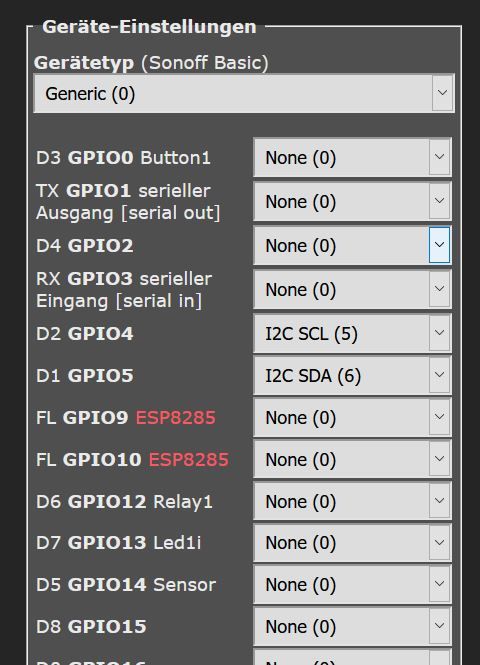Click the chevron arrow beside I2C SCL (5)
Viewport: 480px width, 665px height.
(439, 333)
